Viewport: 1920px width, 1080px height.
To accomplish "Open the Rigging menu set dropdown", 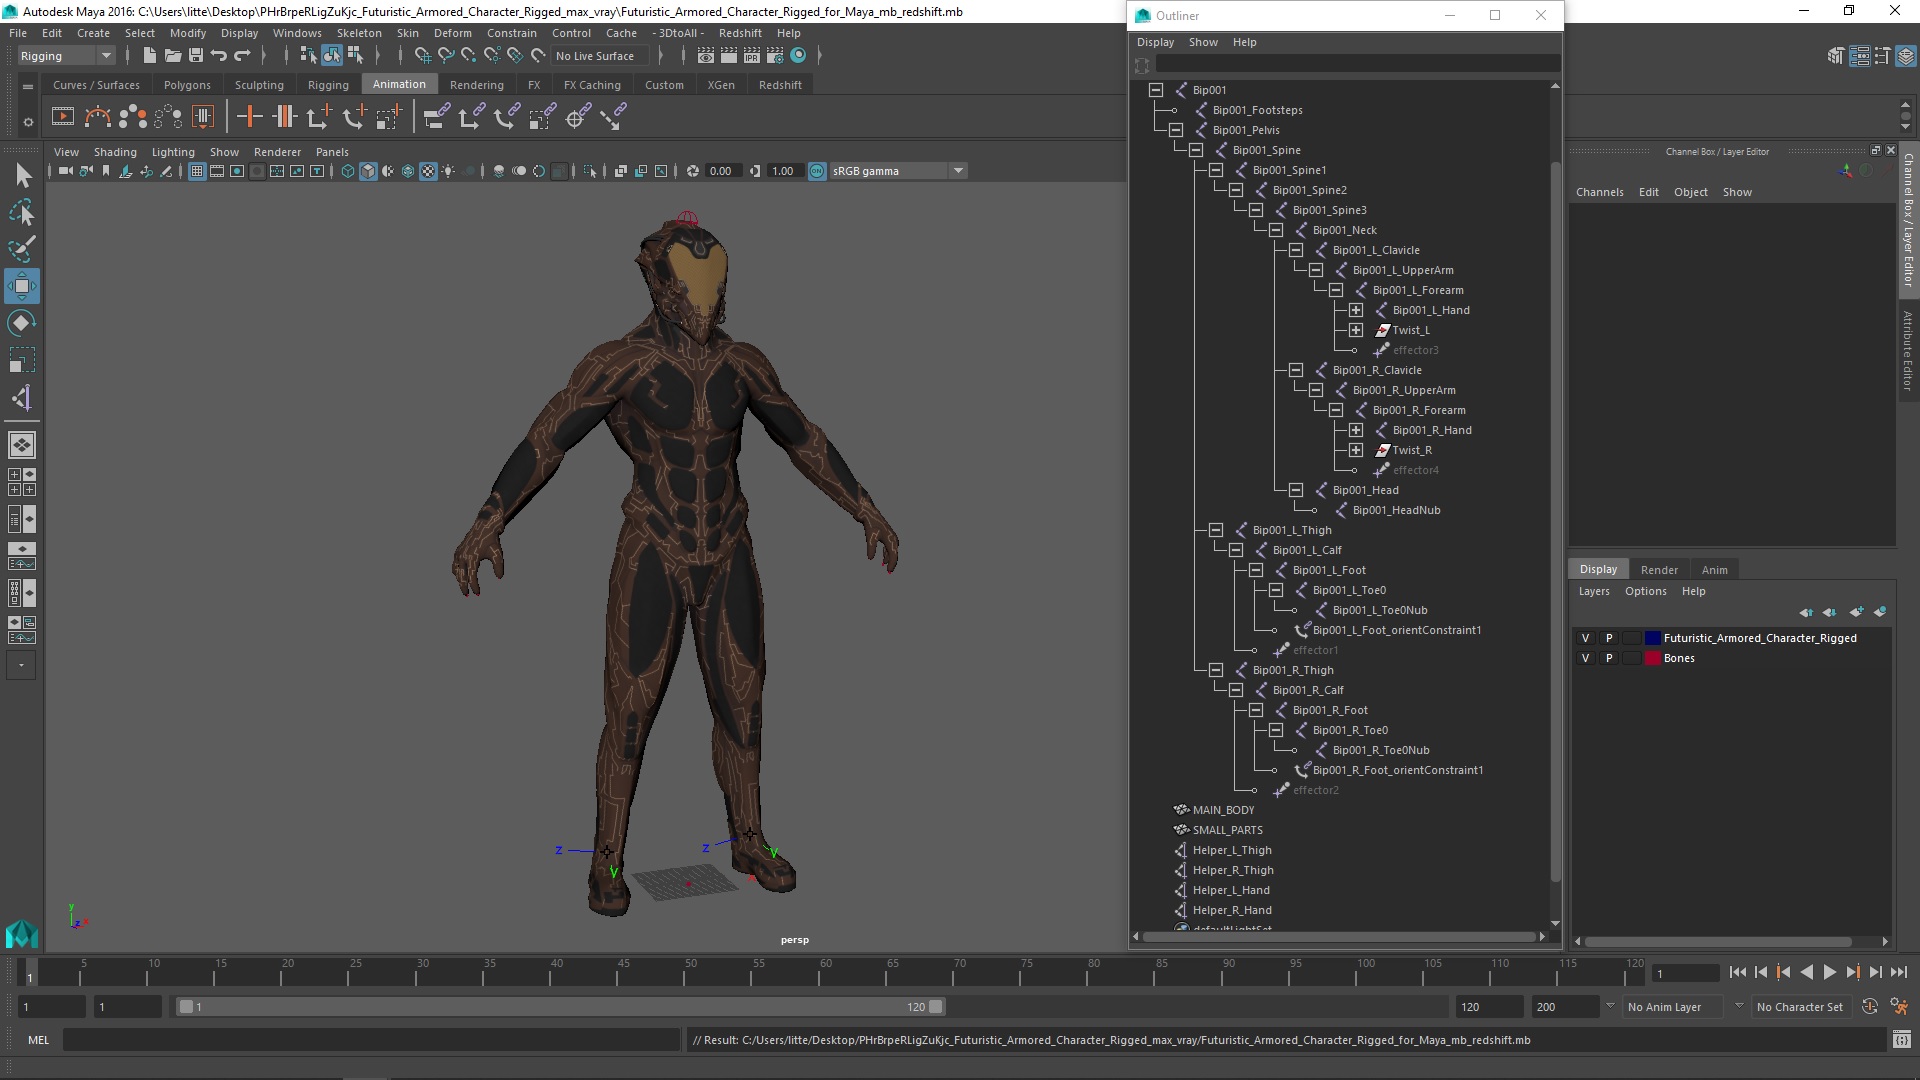I will (66, 56).
